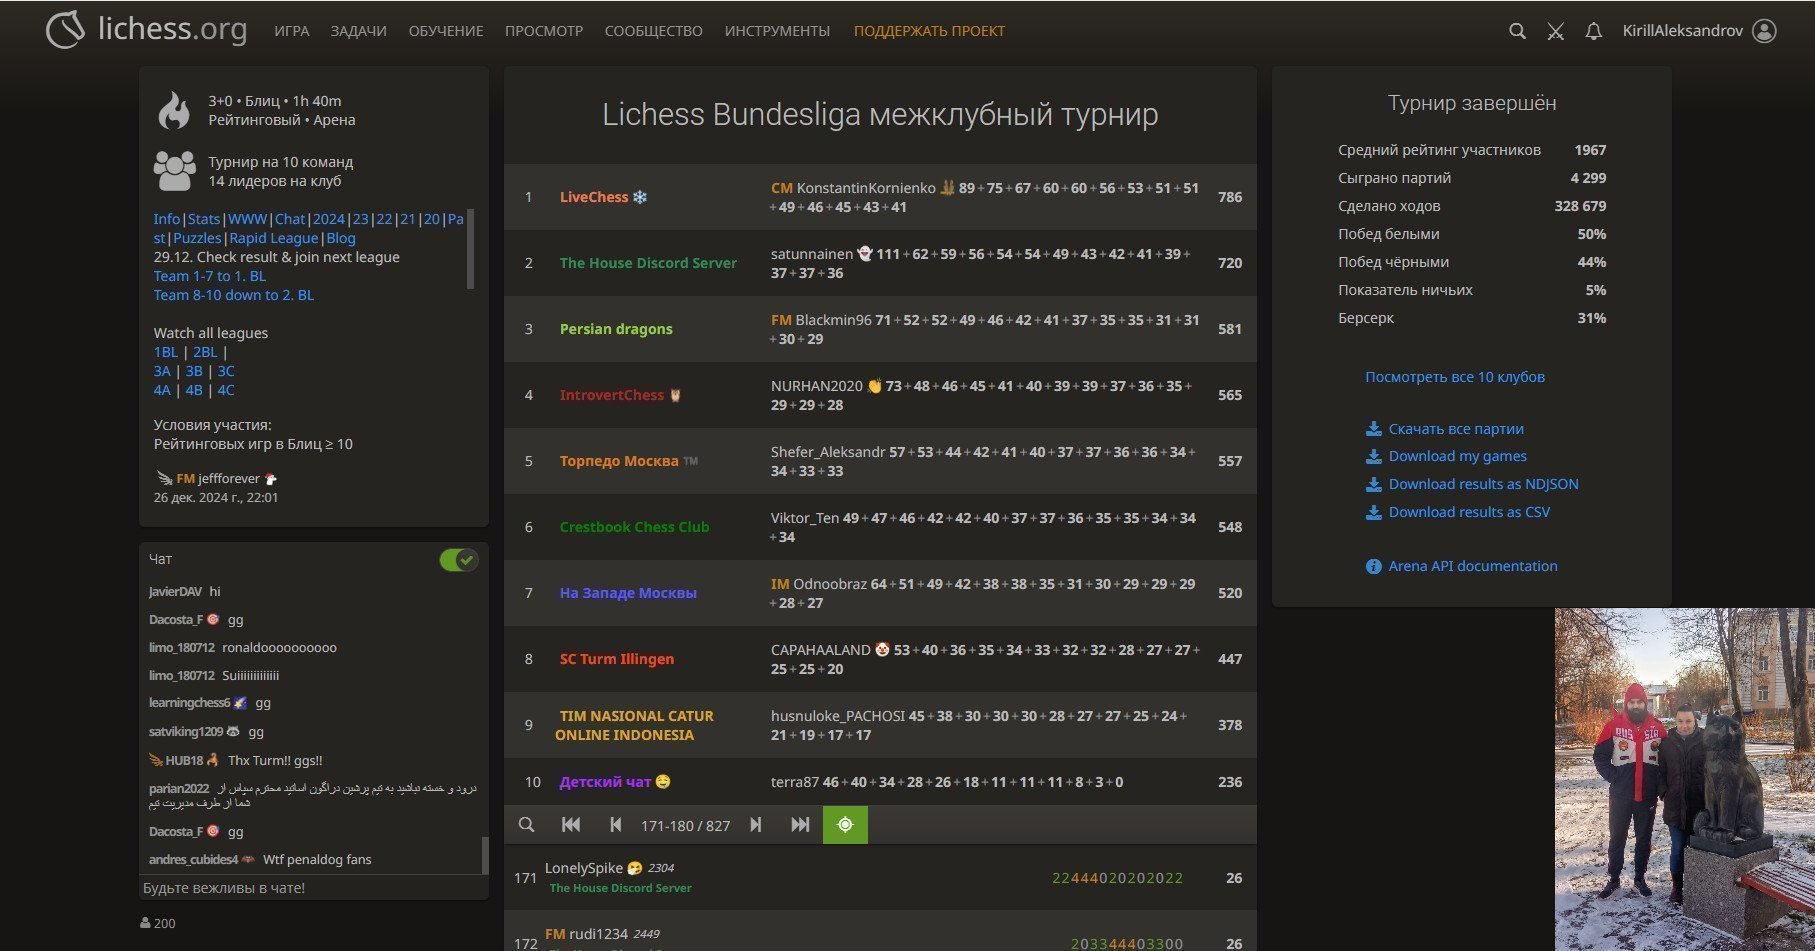Click Скачать все партии link
The width and height of the screenshot is (1815, 951).
click(1456, 429)
